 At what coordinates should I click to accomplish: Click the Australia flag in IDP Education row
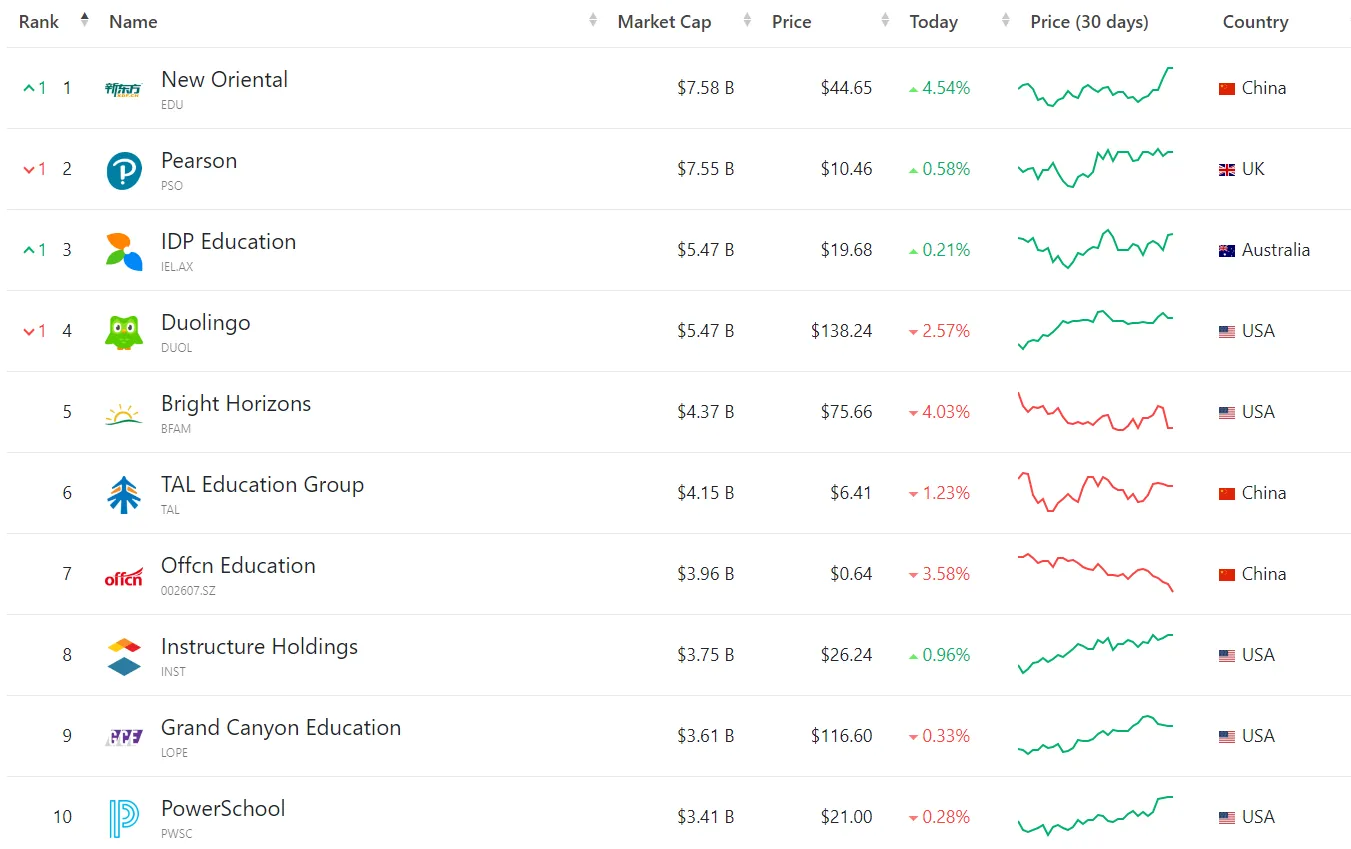1227,251
